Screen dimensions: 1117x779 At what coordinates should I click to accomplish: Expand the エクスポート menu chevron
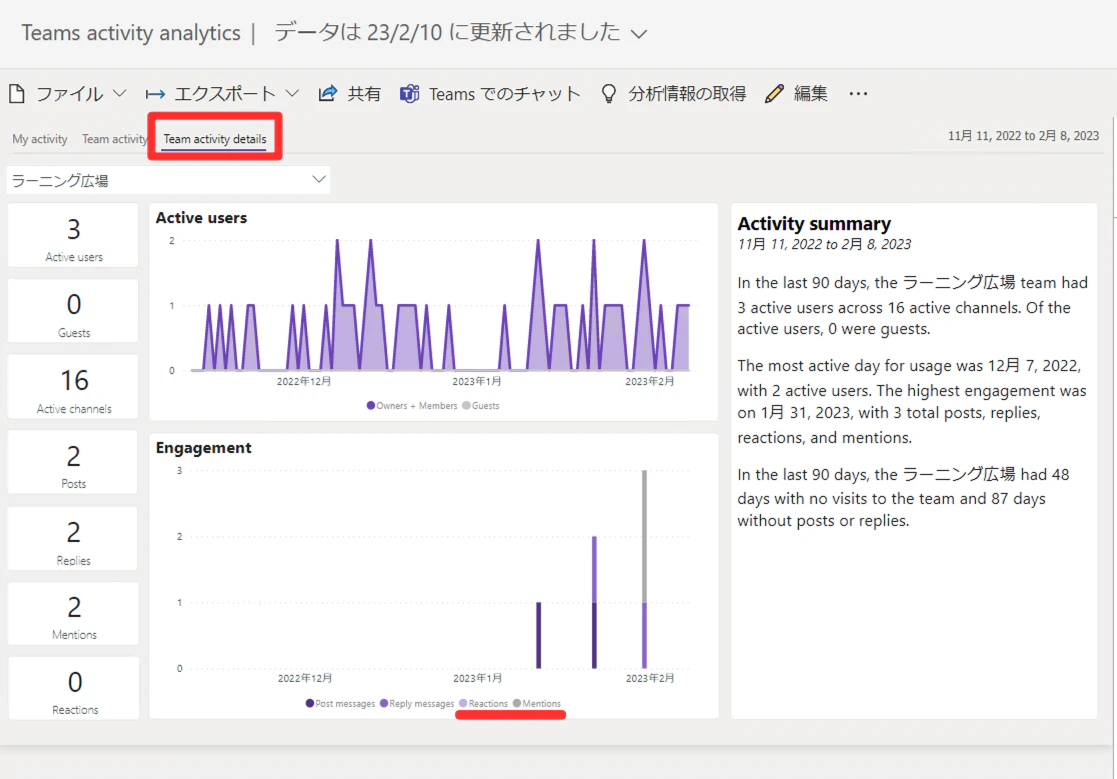pyautogui.click(x=292, y=94)
